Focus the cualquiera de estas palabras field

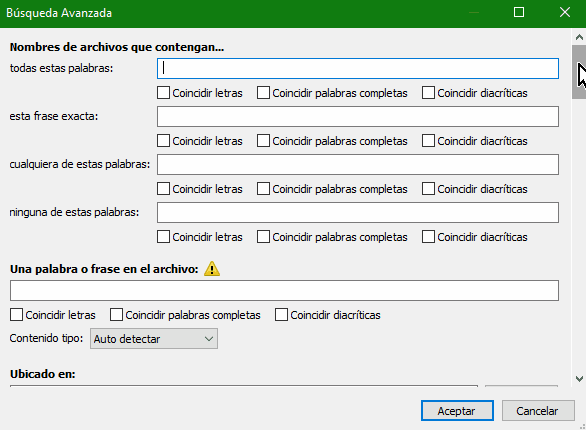coord(358,164)
